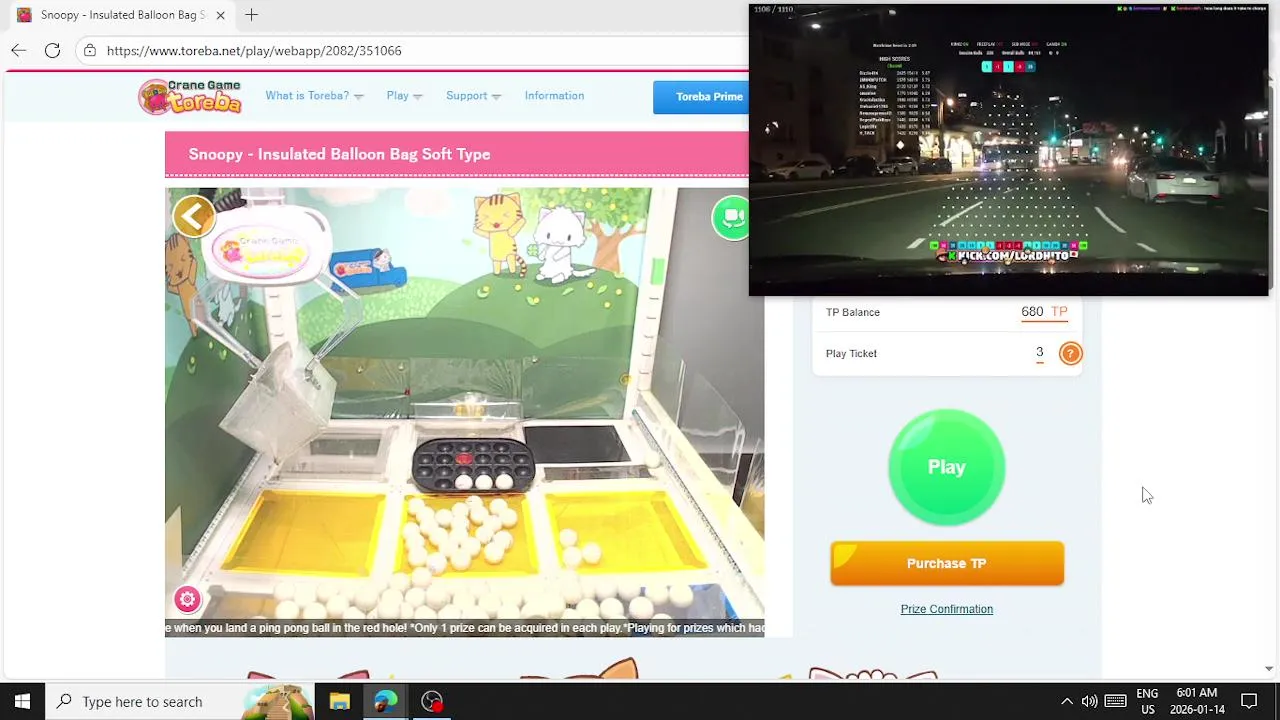Open Windows Start menu
The height and width of the screenshot is (720, 1280).
tap(22, 701)
